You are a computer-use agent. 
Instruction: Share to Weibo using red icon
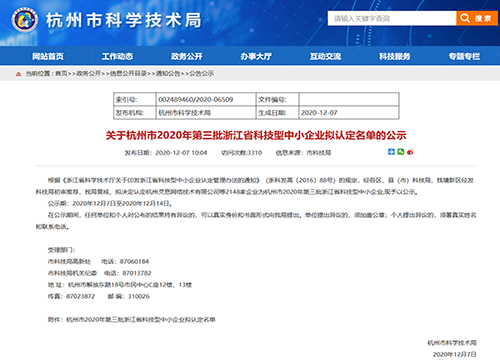pyautogui.click(x=410, y=152)
